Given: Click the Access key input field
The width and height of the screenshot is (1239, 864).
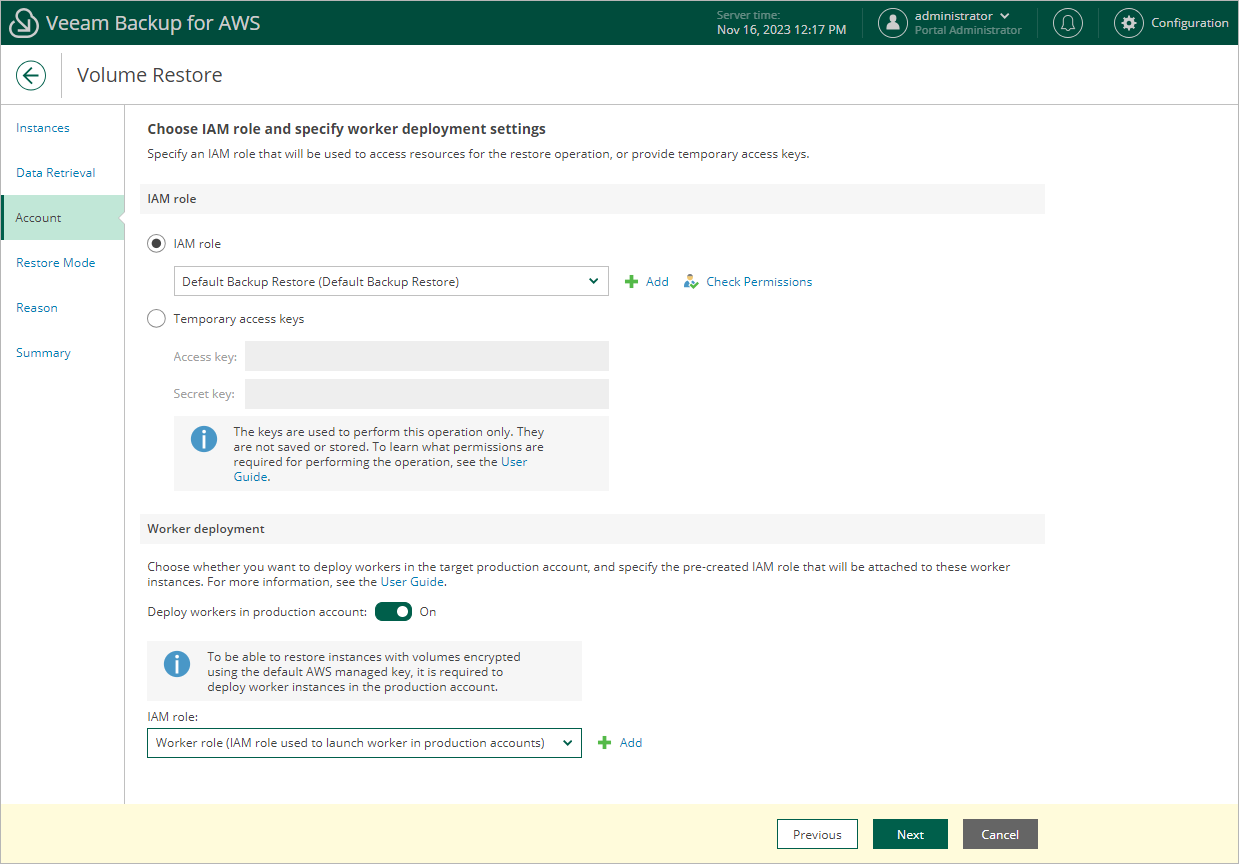Looking at the screenshot, I should [x=427, y=356].
